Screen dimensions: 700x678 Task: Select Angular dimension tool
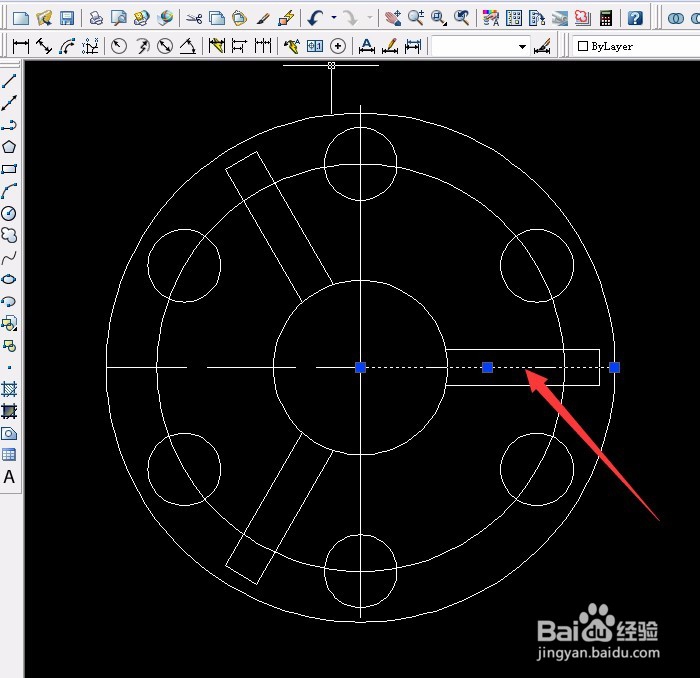point(188,46)
